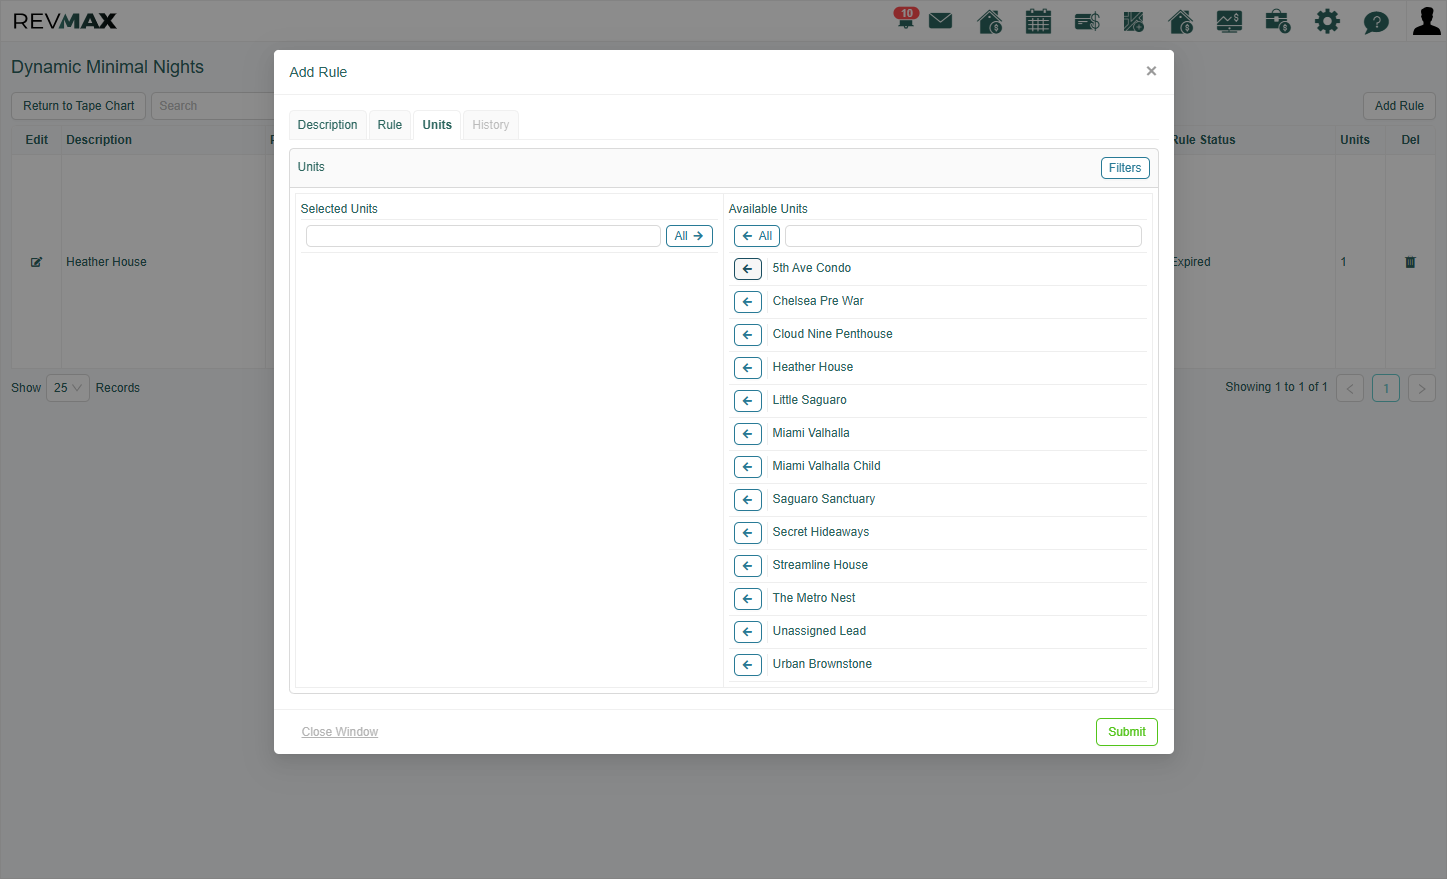The image size is (1447, 879).
Task: Add Secret Hideaways with its arrow button
Action: pyautogui.click(x=747, y=533)
